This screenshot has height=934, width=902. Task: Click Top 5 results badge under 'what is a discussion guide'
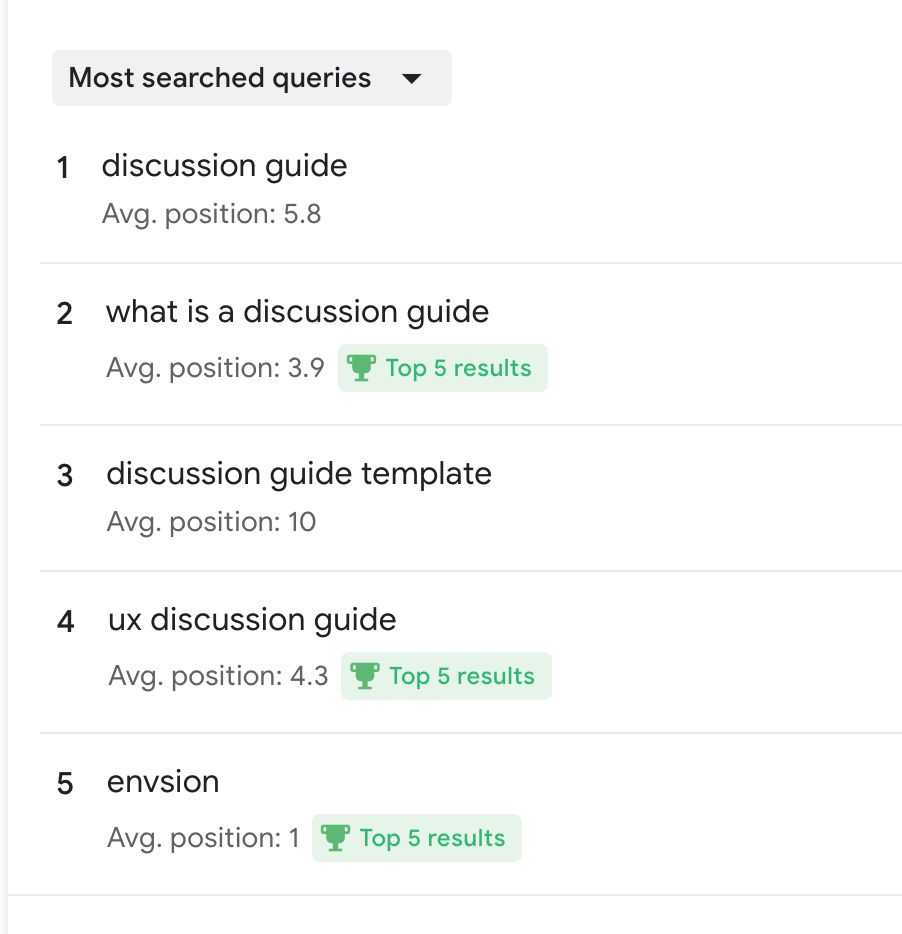point(443,368)
